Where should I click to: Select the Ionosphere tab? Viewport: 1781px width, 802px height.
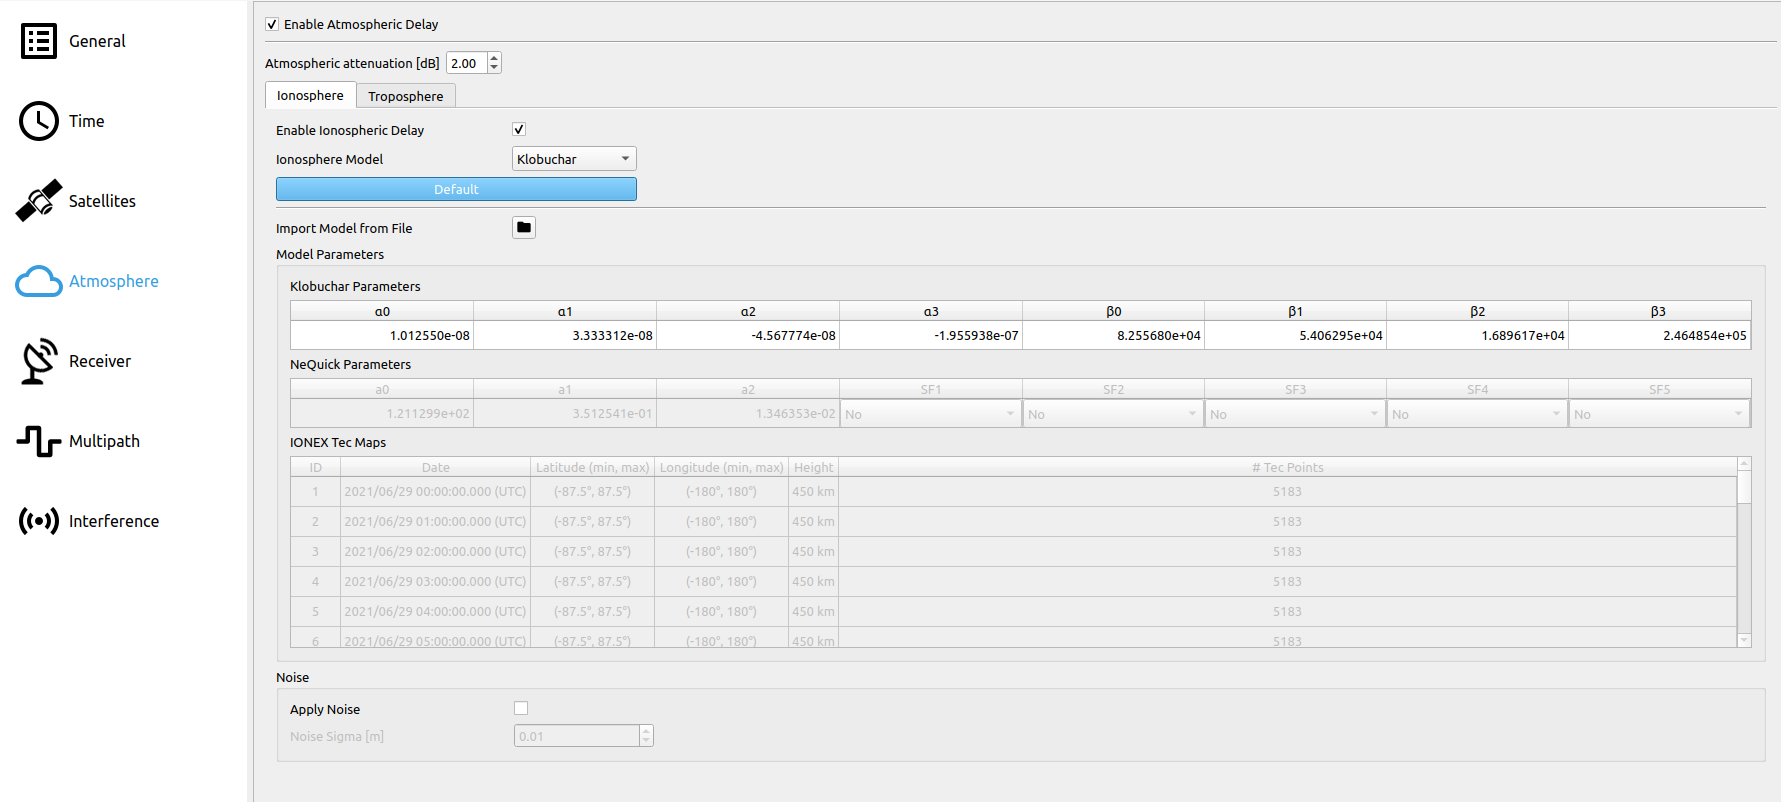click(x=310, y=96)
